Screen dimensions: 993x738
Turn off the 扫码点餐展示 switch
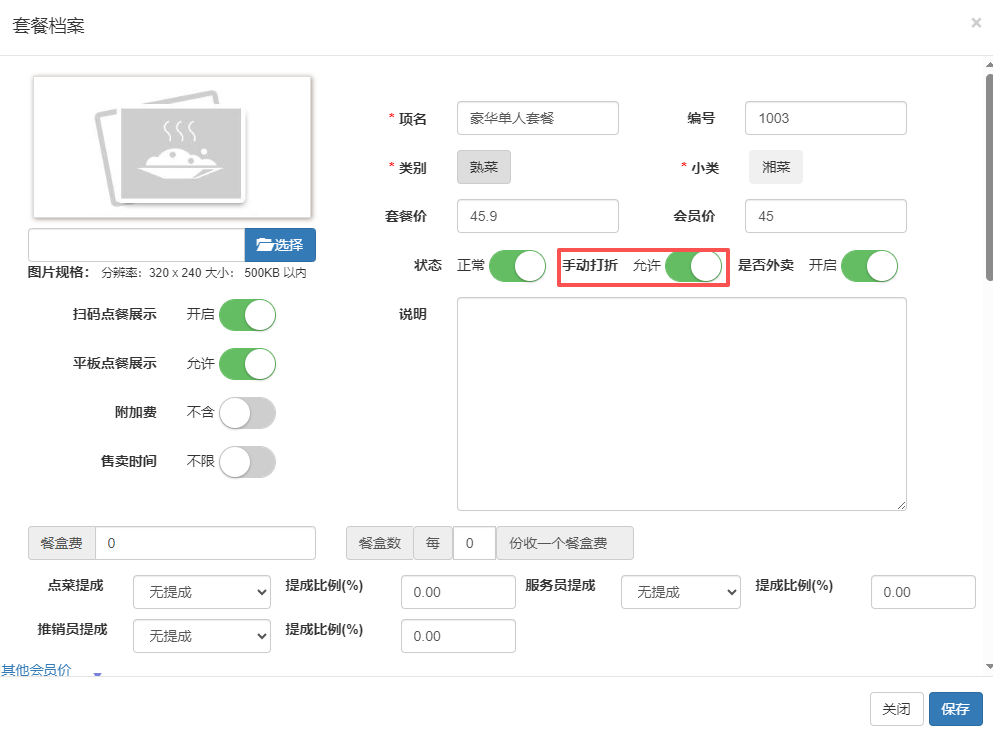(x=247, y=315)
